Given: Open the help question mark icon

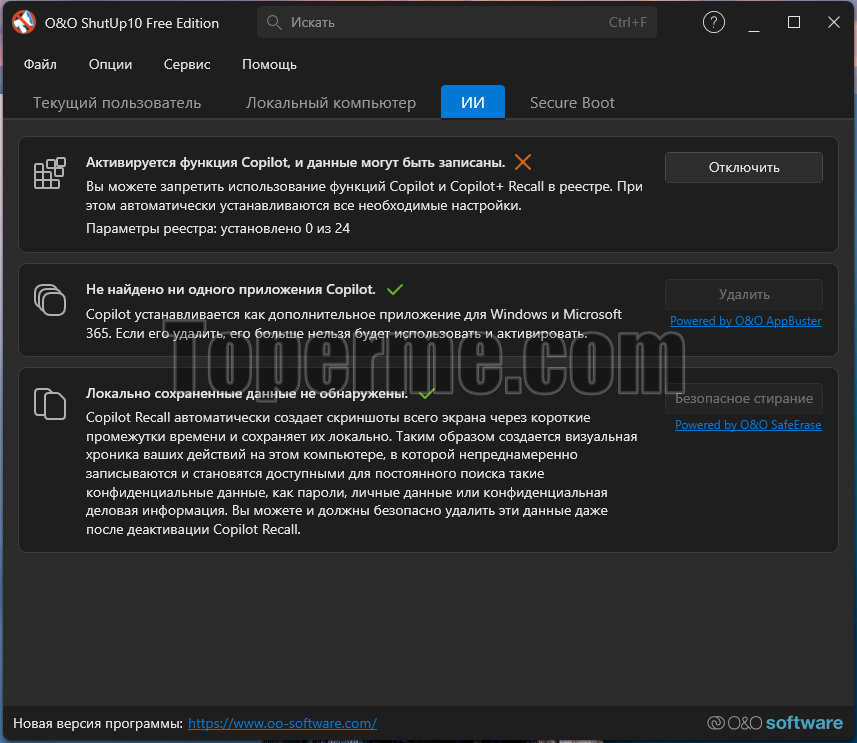Looking at the screenshot, I should [x=714, y=22].
